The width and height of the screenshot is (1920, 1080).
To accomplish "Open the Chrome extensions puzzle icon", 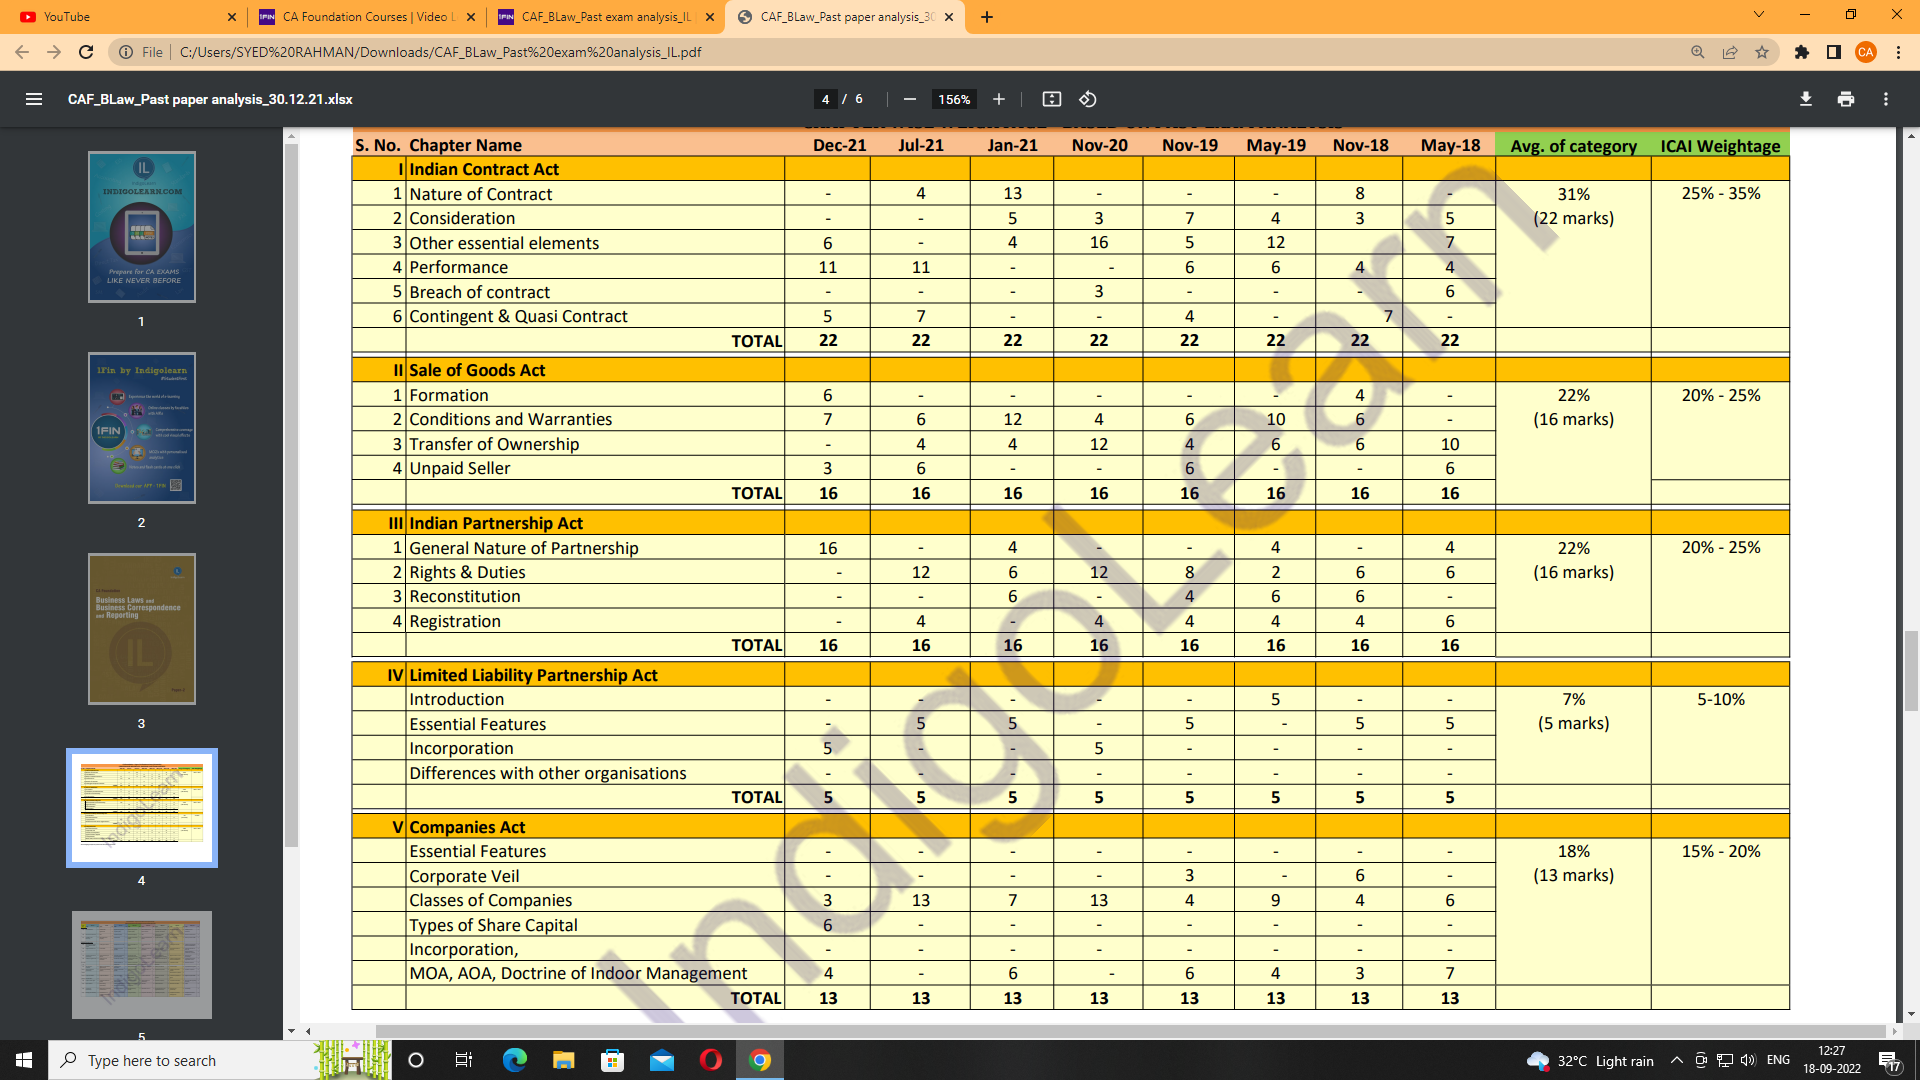I will [1801, 52].
